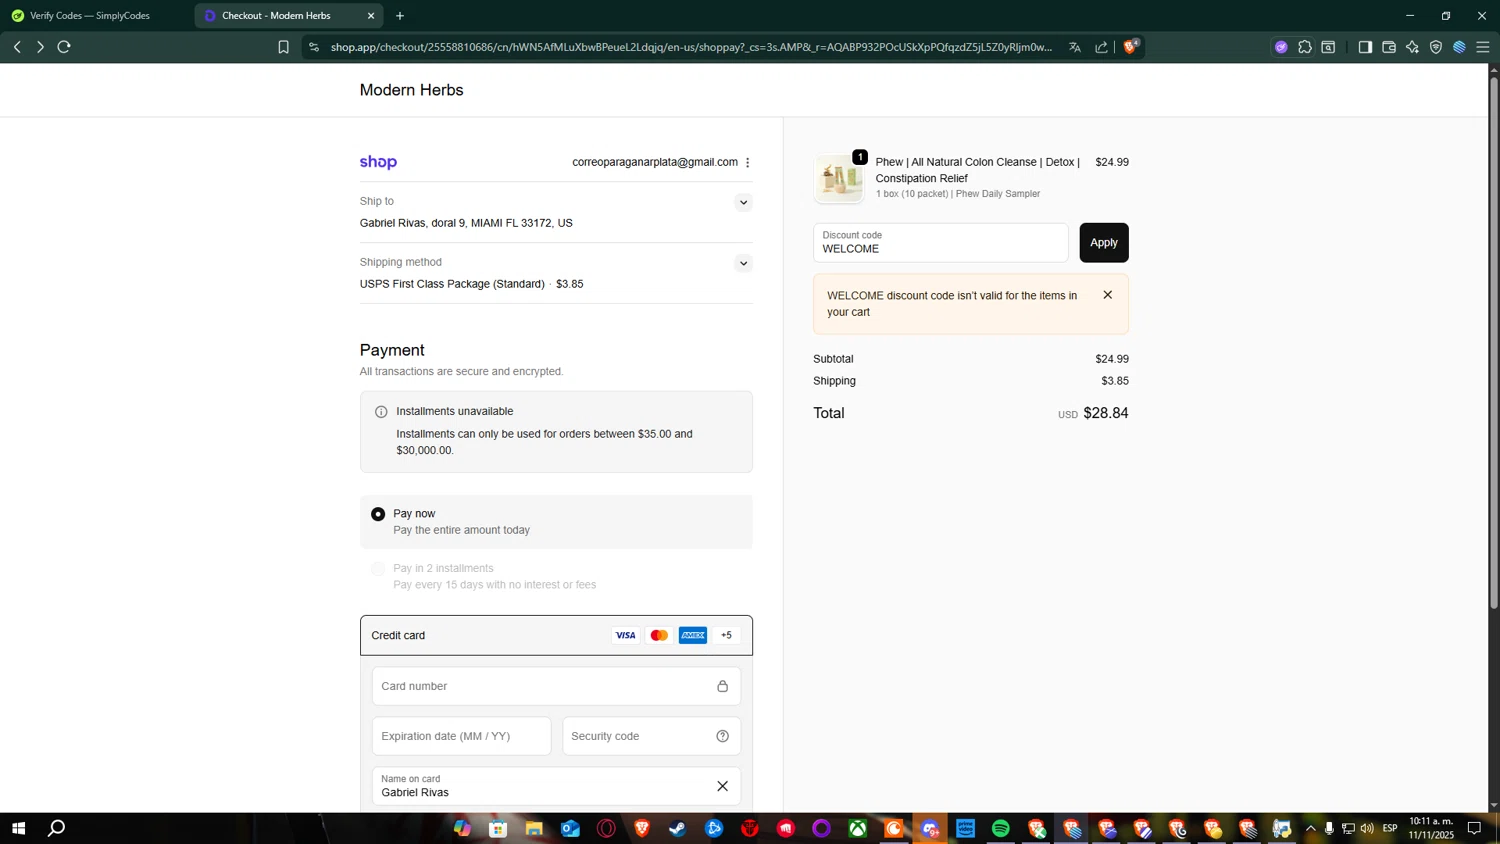The height and width of the screenshot is (844, 1500).
Task: Click the Modern Herbs store title
Action: point(412,90)
